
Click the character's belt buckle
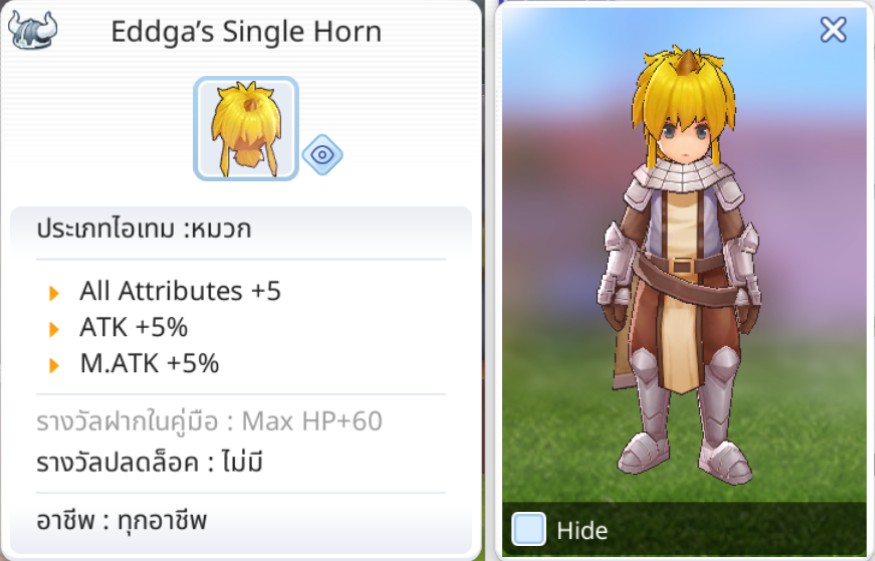coord(683,266)
